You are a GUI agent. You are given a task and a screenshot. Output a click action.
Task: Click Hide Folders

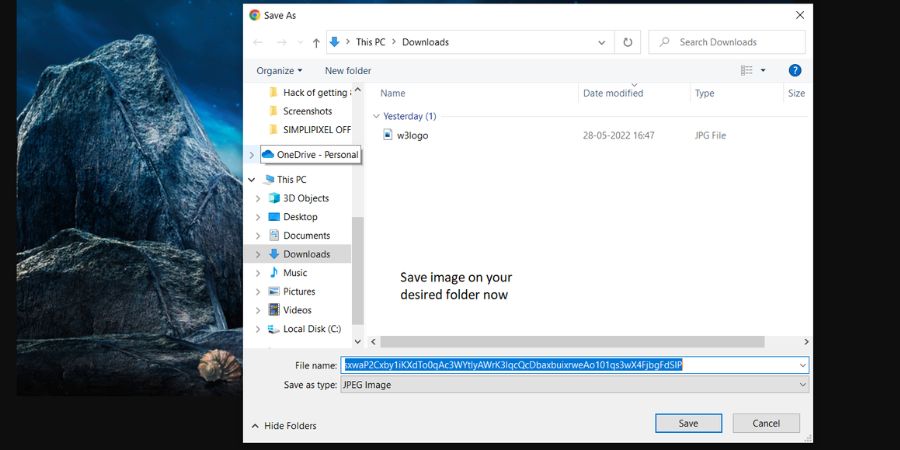click(x=285, y=426)
